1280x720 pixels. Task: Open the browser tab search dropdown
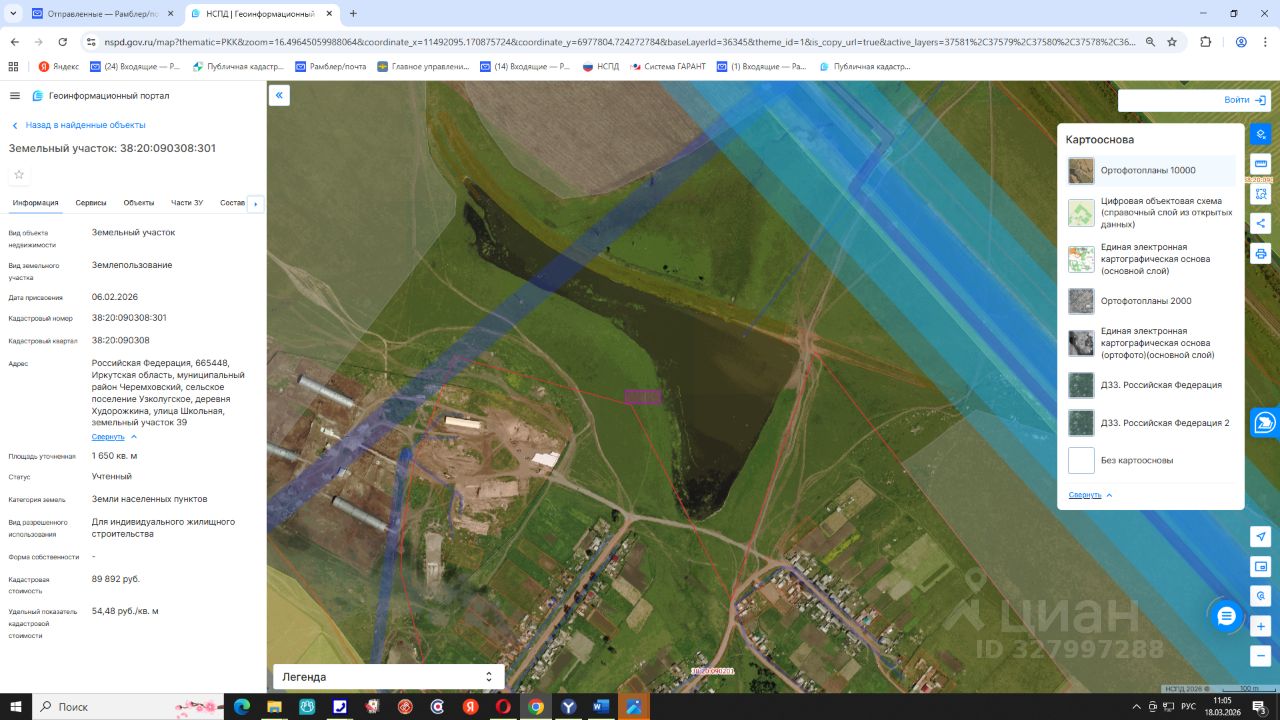tap(13, 14)
